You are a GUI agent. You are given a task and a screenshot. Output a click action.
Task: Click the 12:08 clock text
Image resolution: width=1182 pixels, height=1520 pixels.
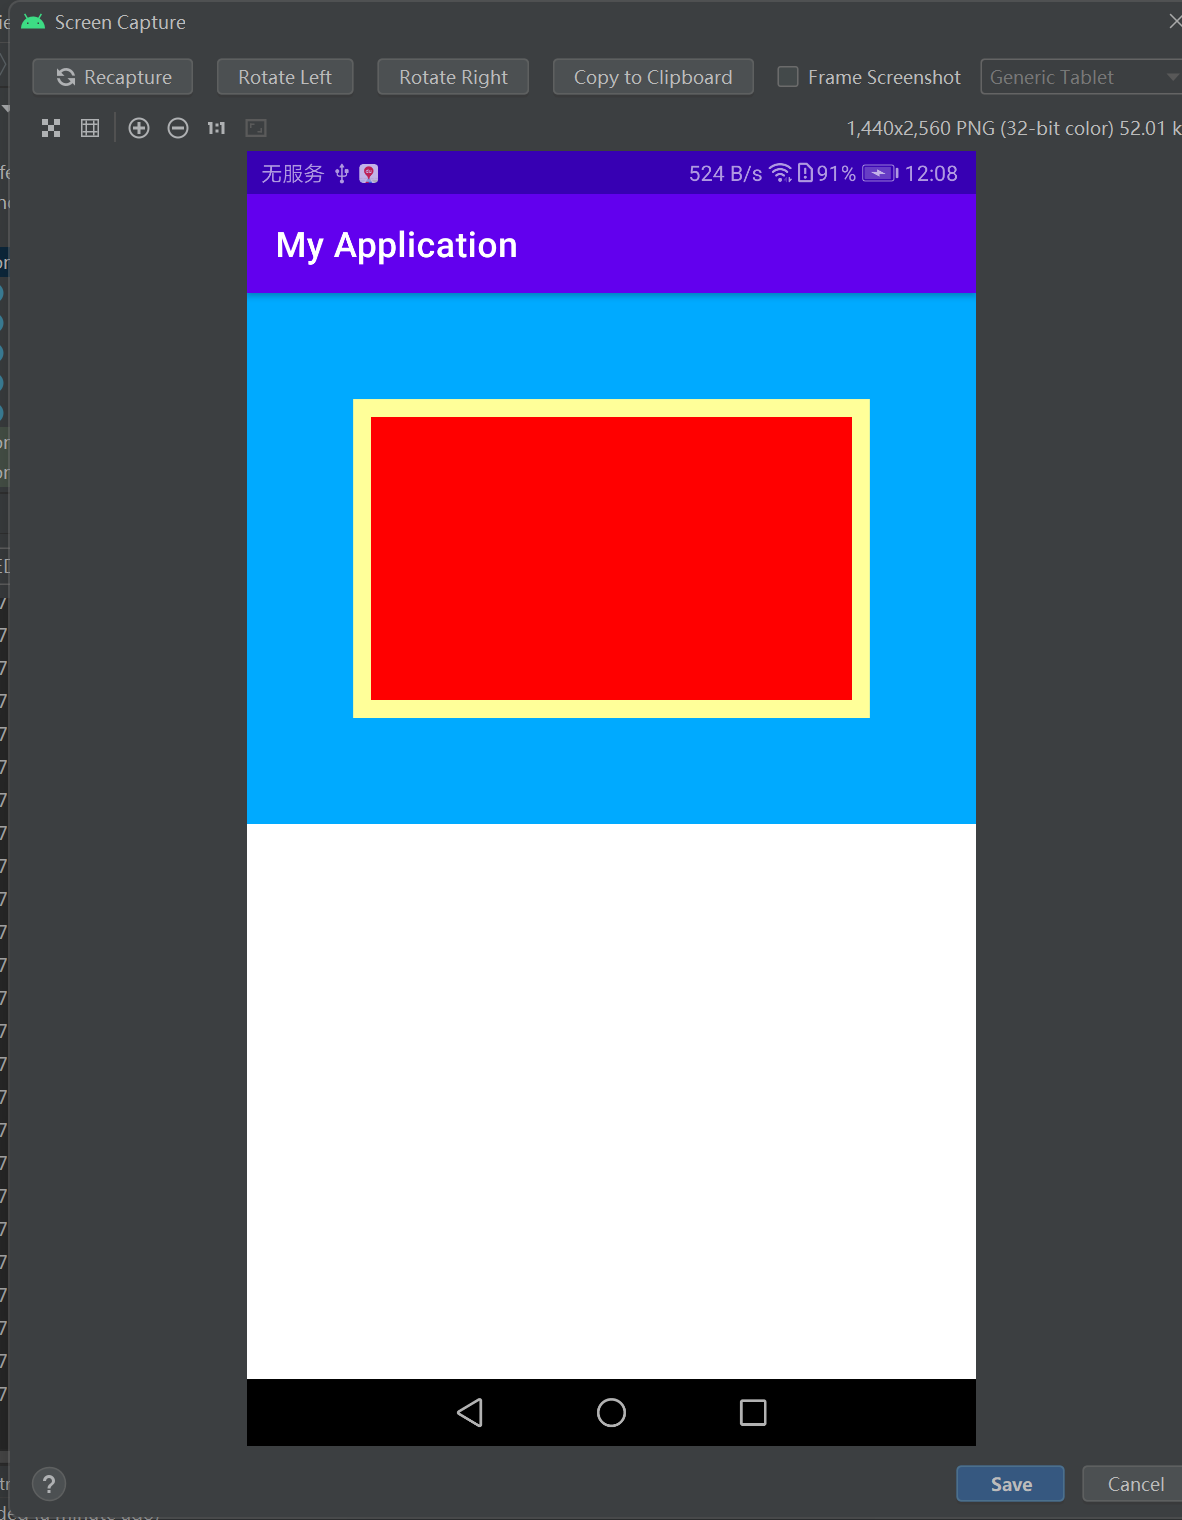click(931, 174)
